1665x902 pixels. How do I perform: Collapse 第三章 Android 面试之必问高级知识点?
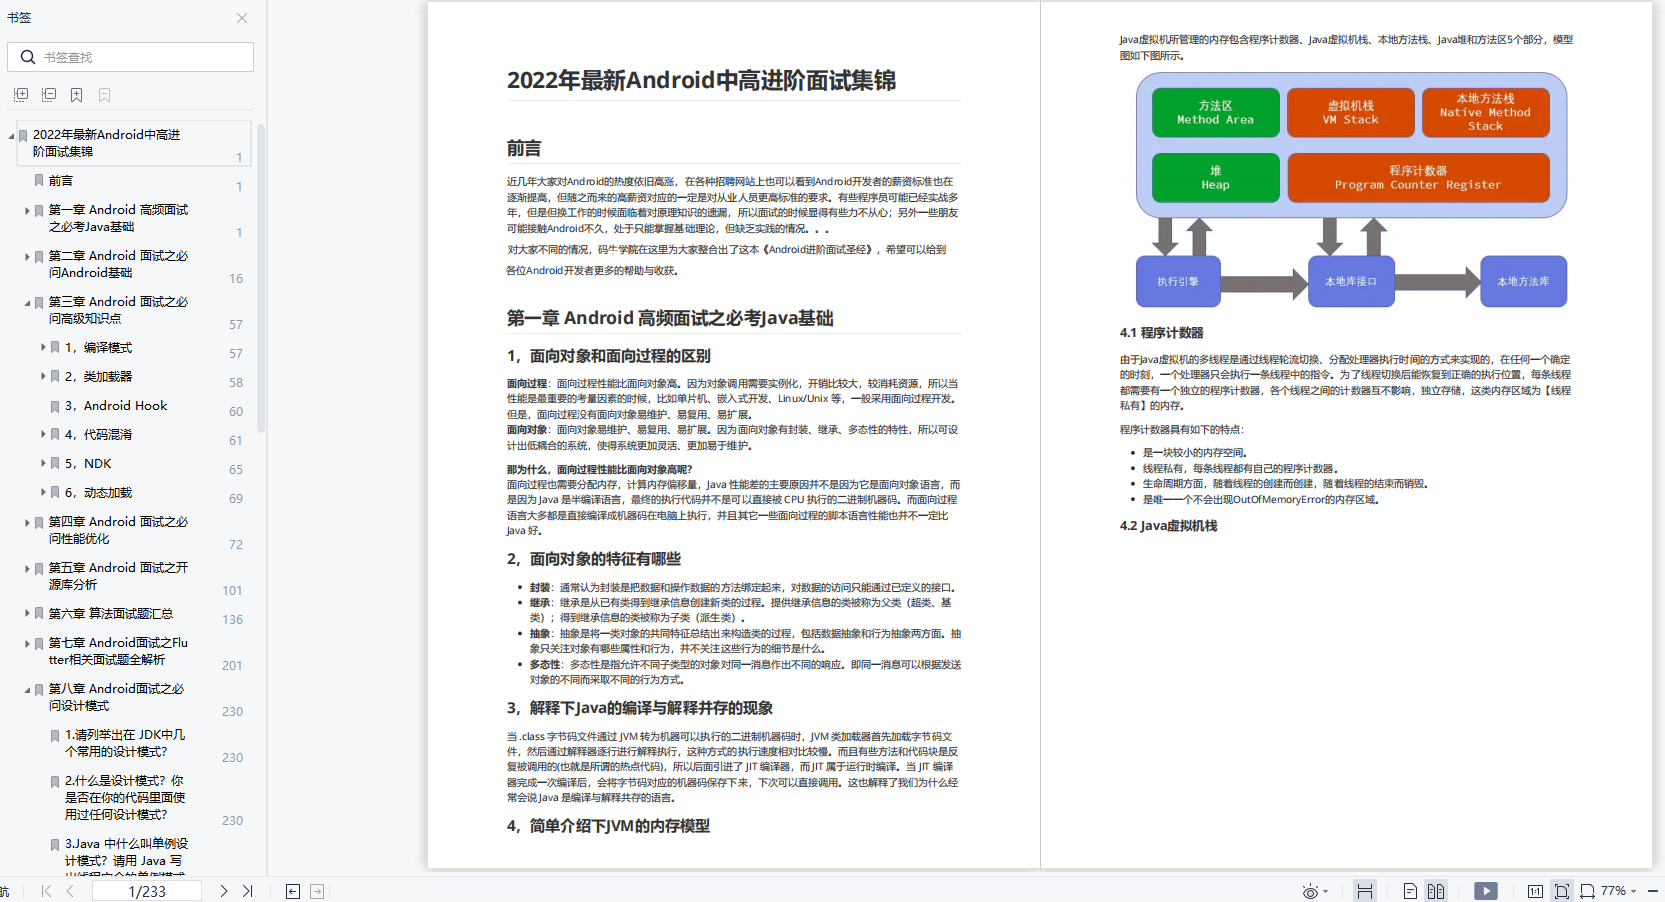[x=27, y=302]
